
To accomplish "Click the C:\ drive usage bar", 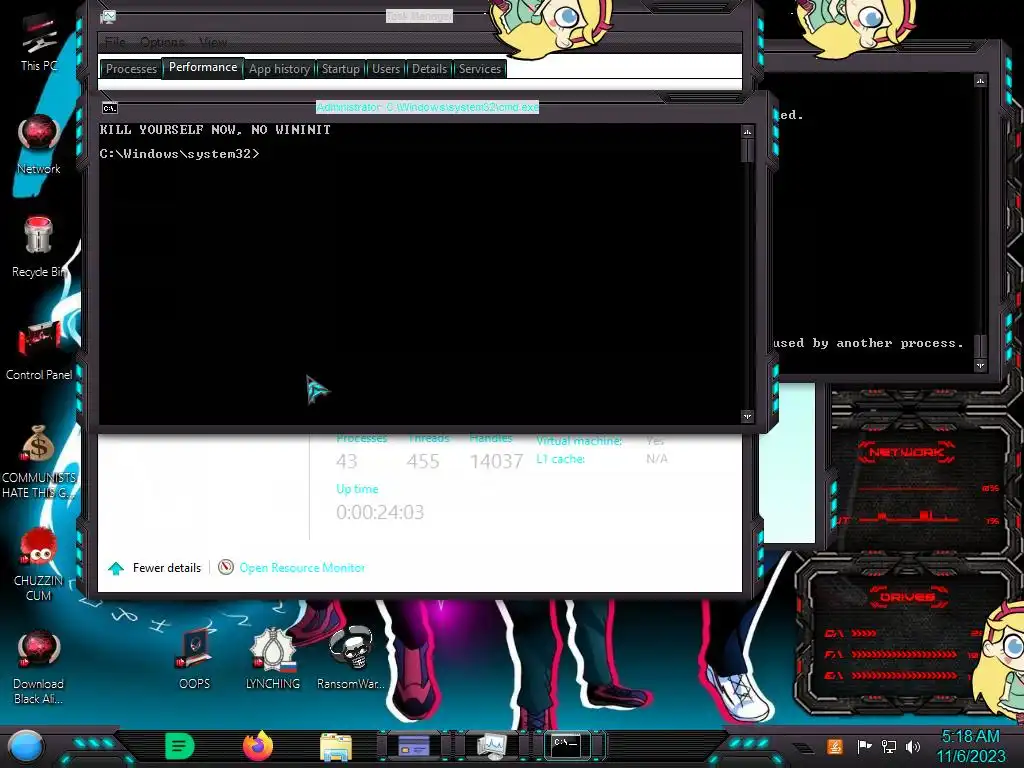I will [904, 633].
